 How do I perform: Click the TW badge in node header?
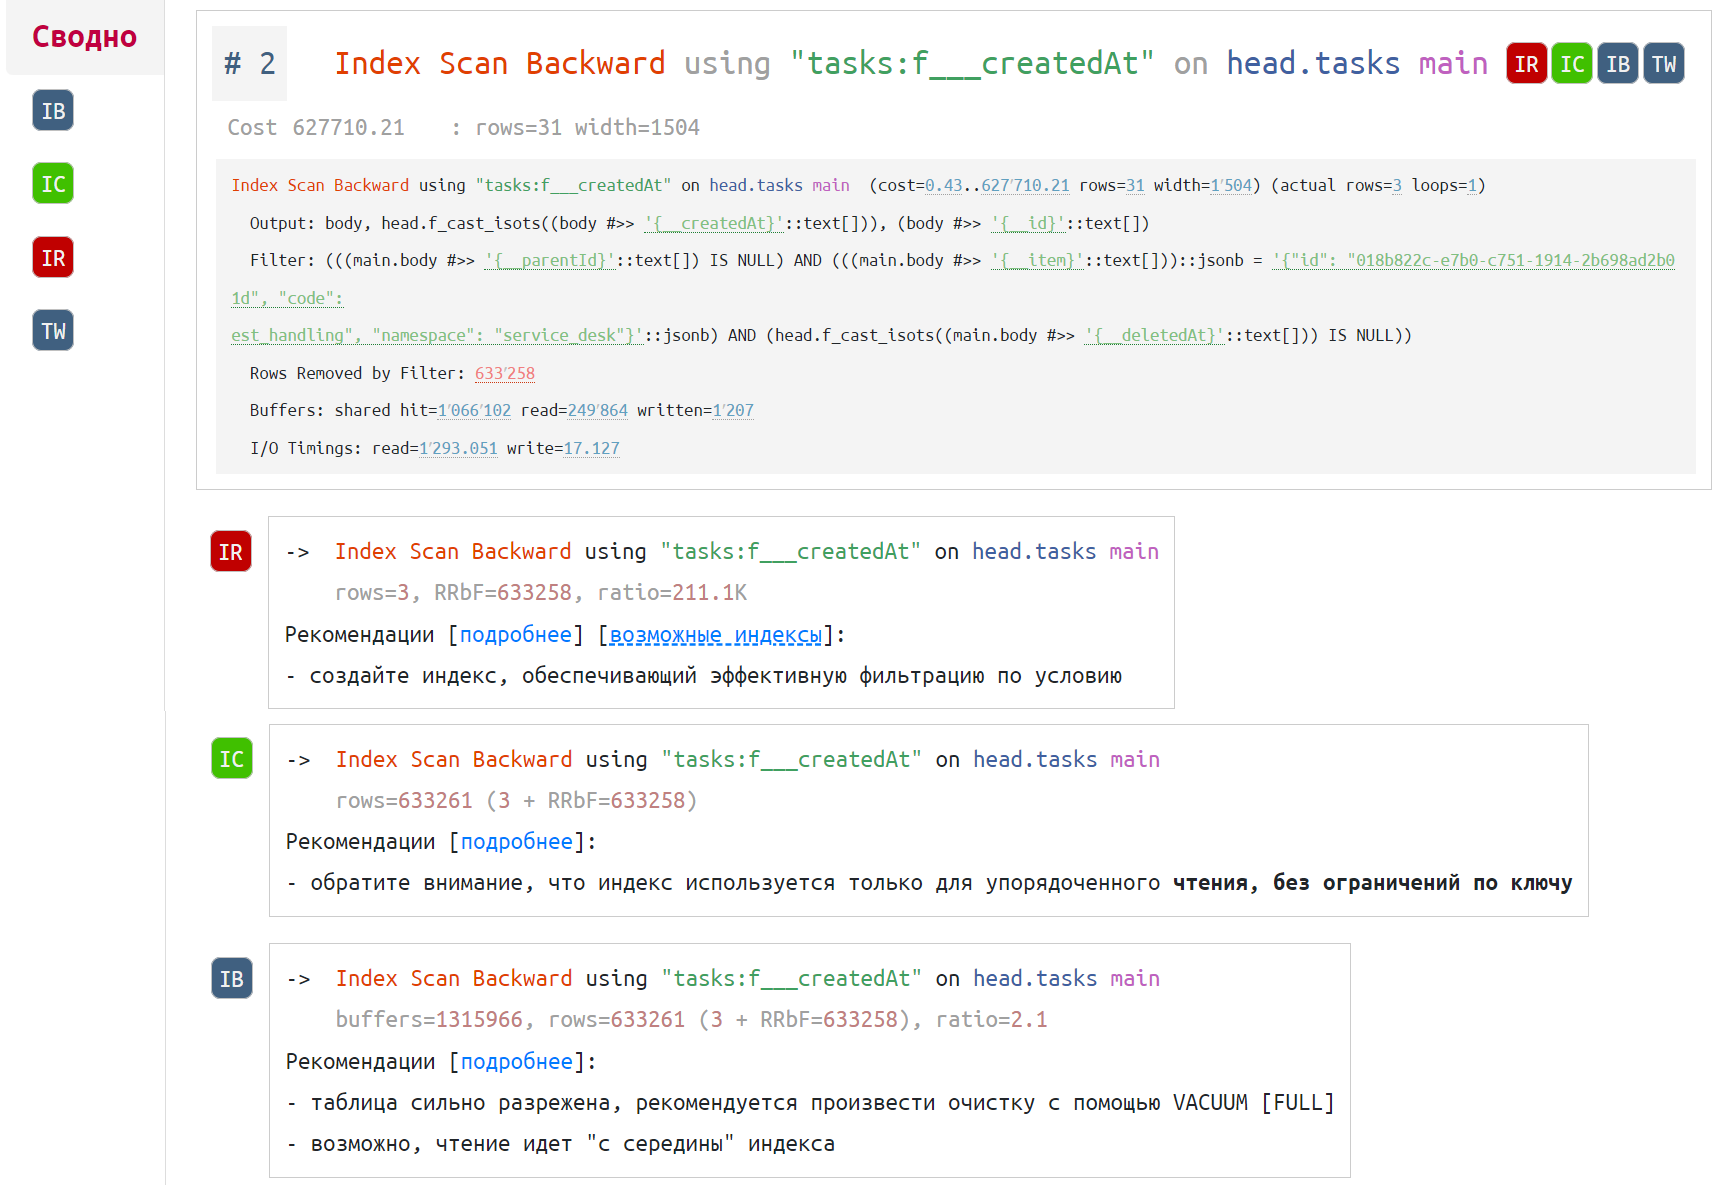(x=1664, y=64)
